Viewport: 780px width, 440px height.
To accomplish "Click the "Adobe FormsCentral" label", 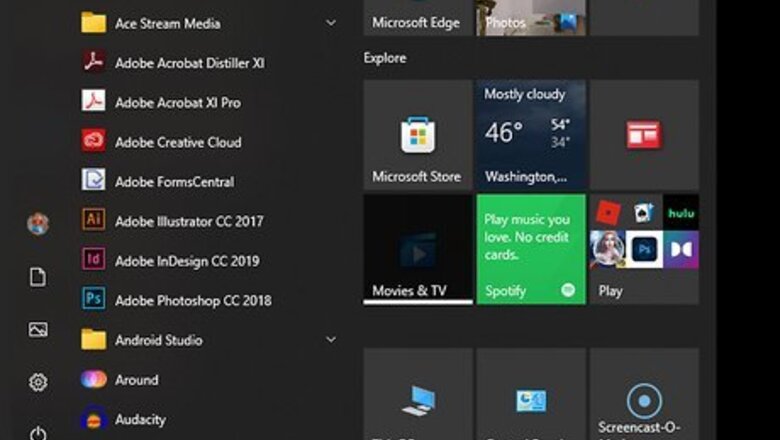I will click(x=175, y=182).
